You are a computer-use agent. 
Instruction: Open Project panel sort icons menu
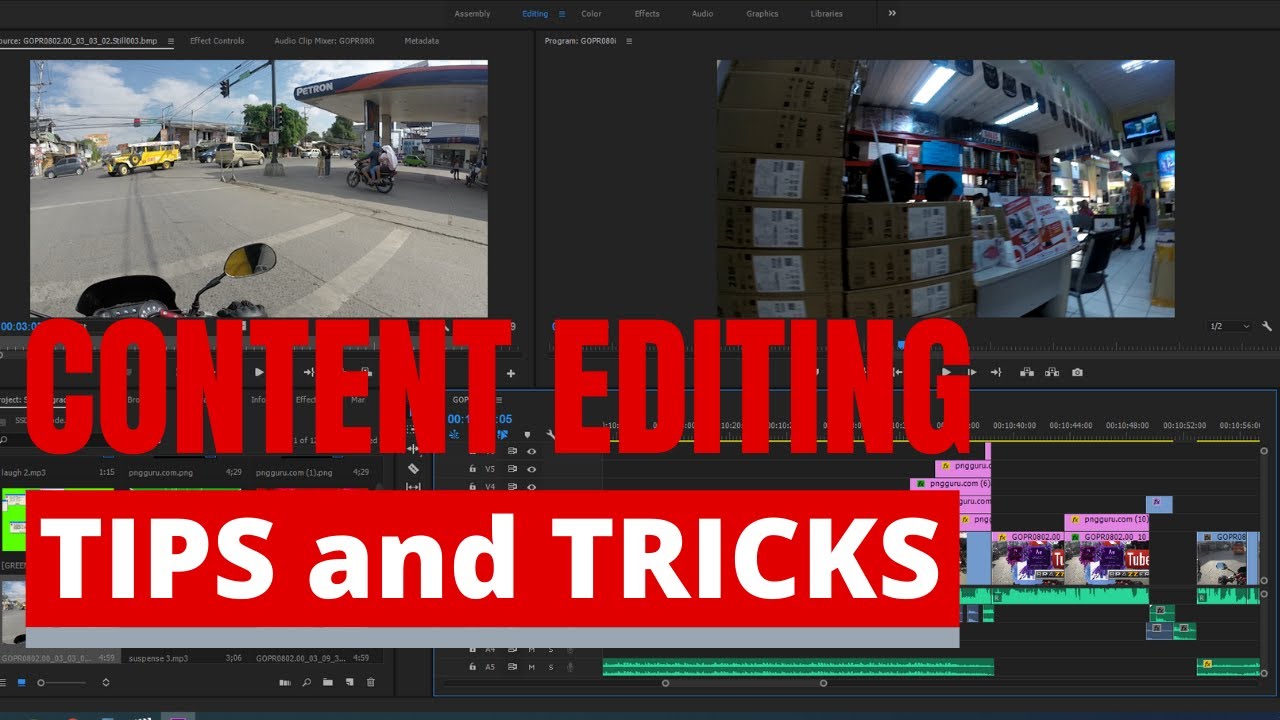coord(106,682)
